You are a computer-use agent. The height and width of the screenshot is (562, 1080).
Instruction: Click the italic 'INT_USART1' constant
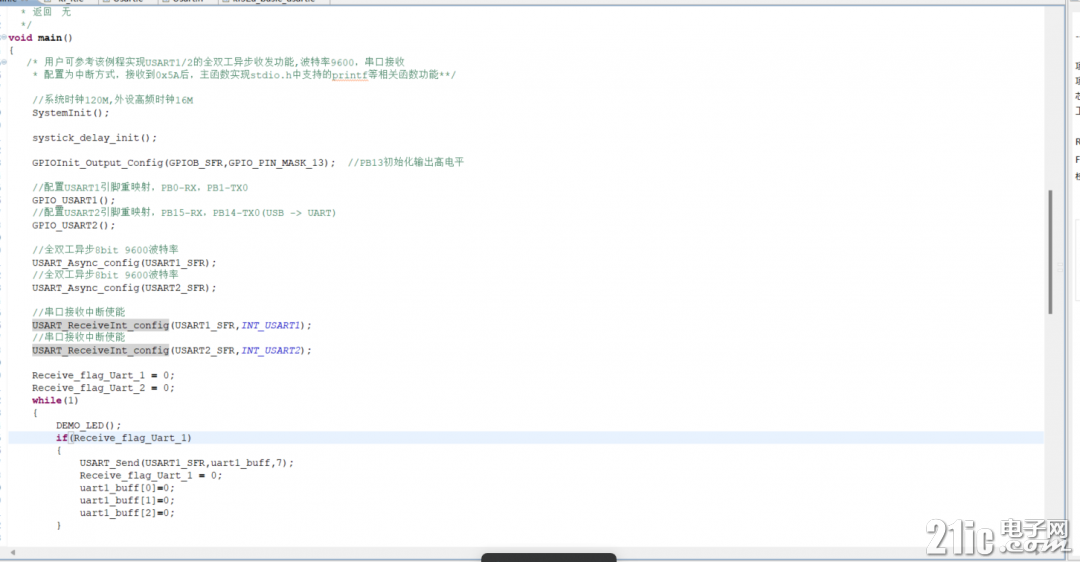(x=271, y=325)
